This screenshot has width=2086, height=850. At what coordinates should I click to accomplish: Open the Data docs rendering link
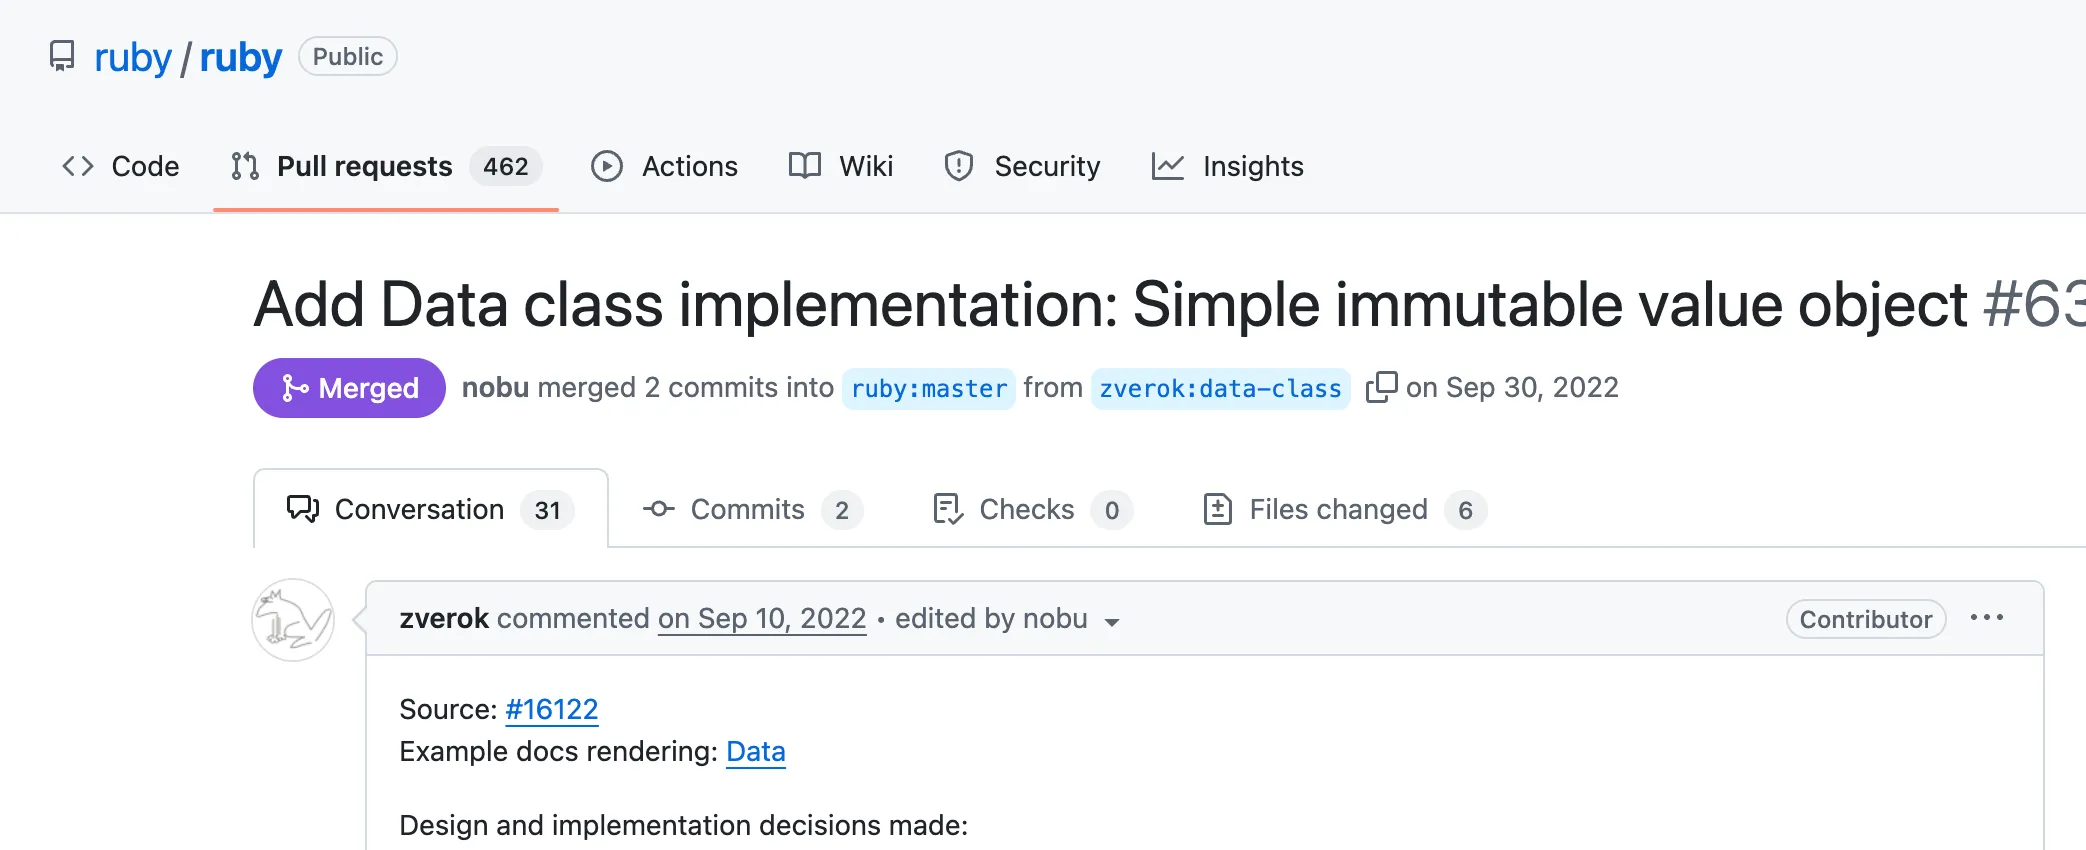tap(755, 751)
